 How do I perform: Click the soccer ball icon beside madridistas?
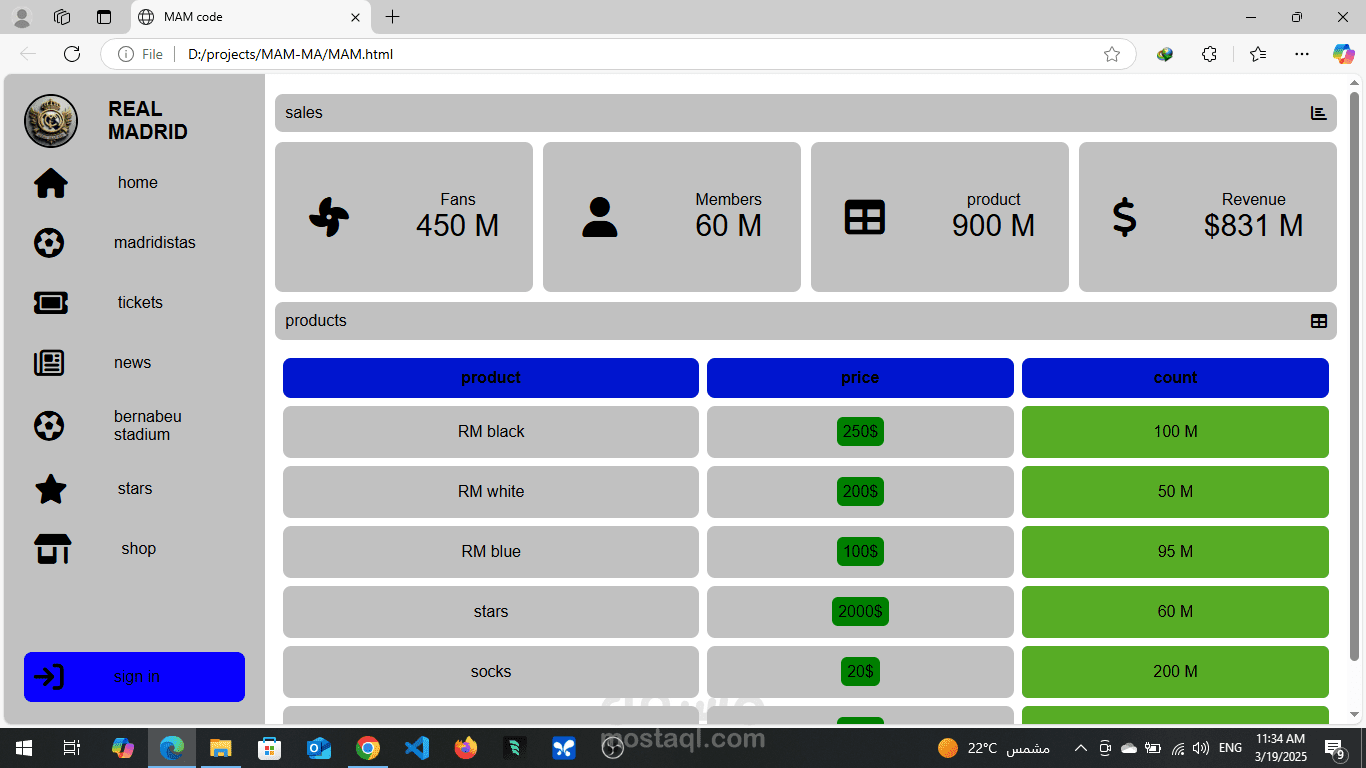click(x=49, y=243)
